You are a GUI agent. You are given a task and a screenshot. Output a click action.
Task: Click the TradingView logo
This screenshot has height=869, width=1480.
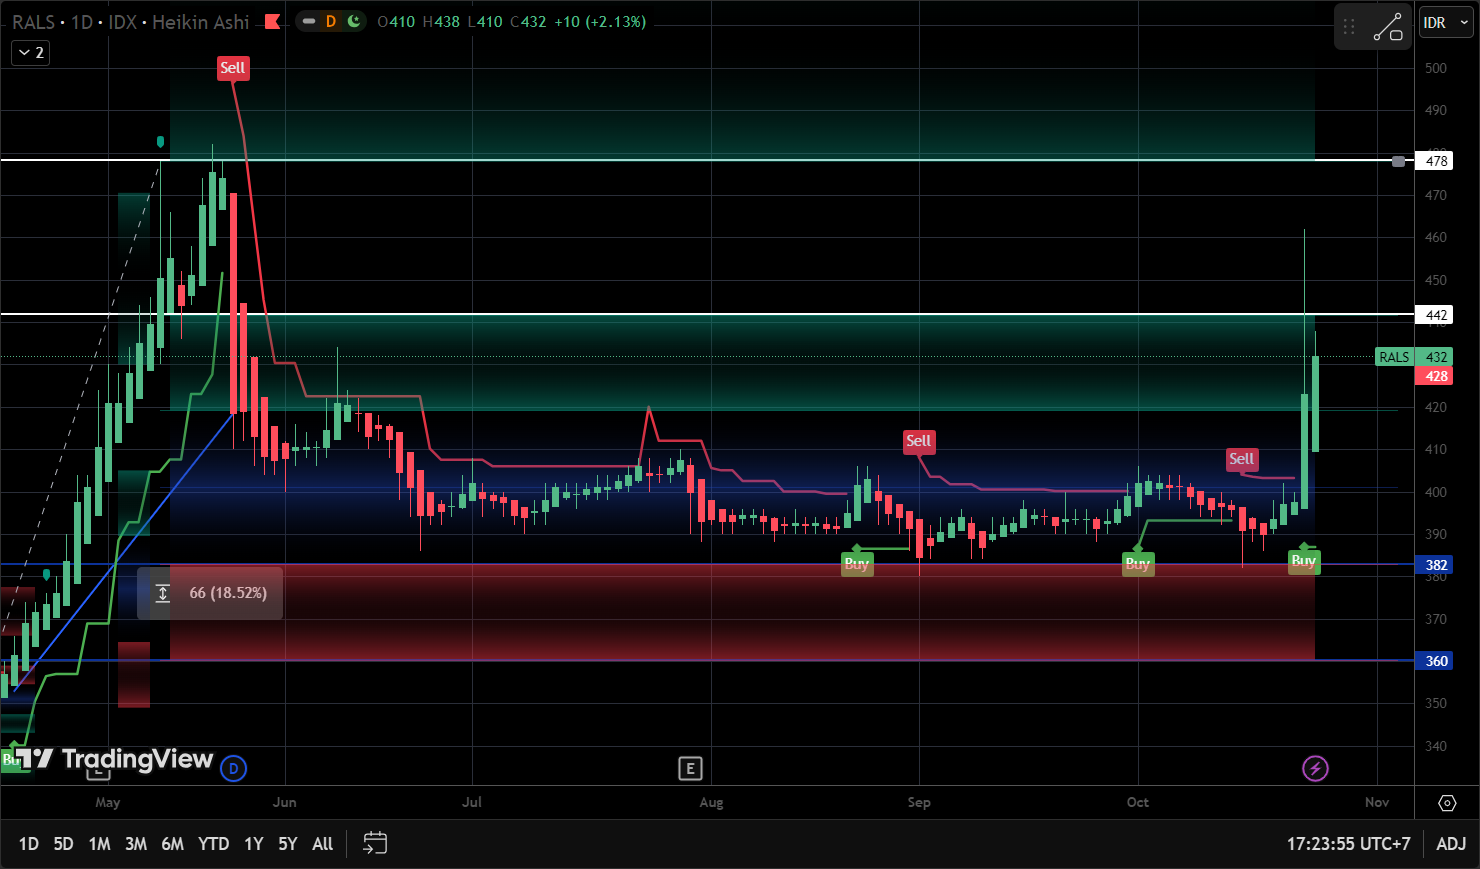(115, 759)
